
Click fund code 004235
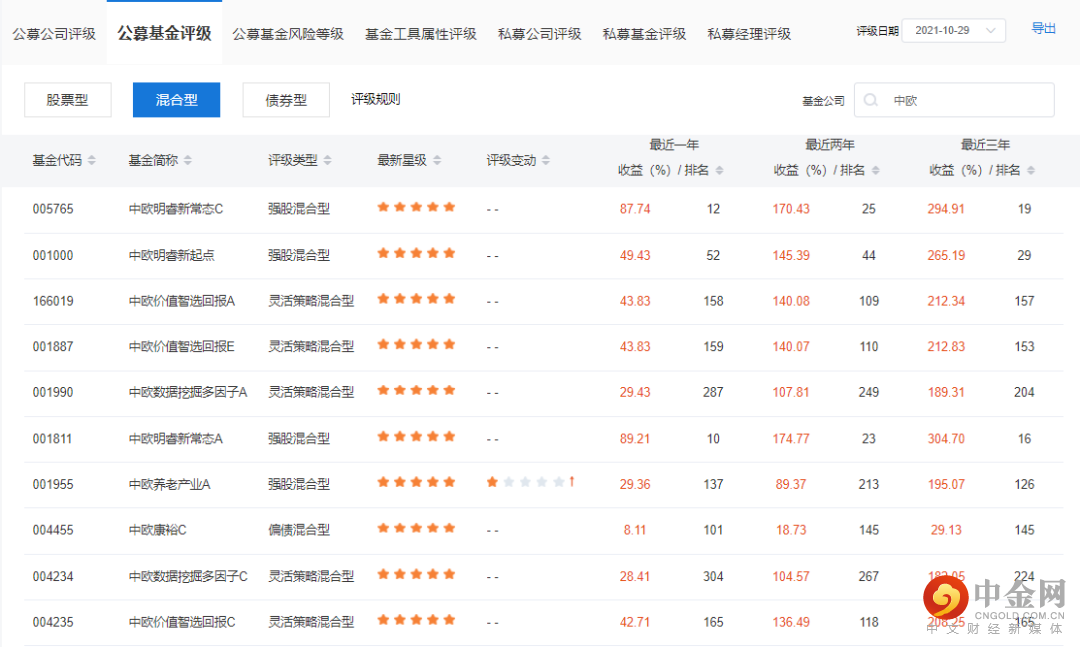53,622
